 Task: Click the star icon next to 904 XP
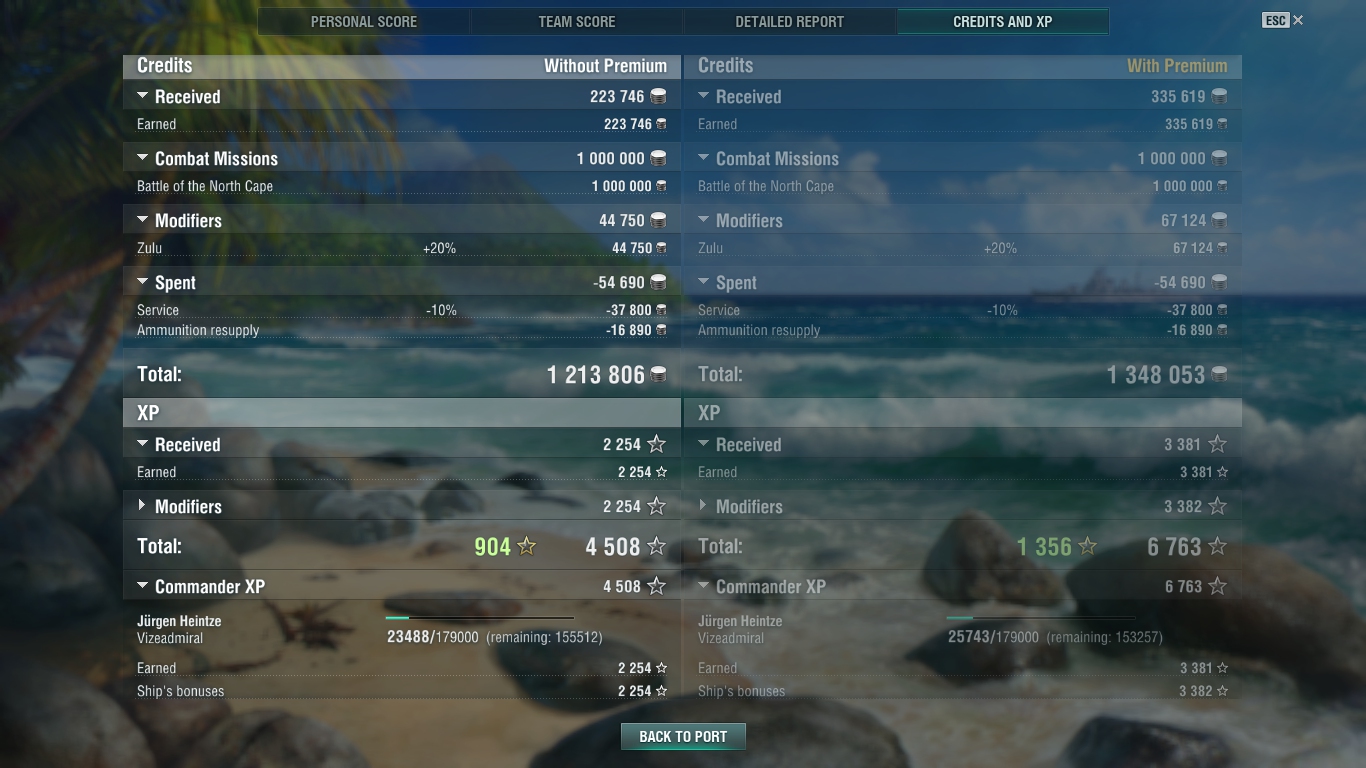pos(526,546)
